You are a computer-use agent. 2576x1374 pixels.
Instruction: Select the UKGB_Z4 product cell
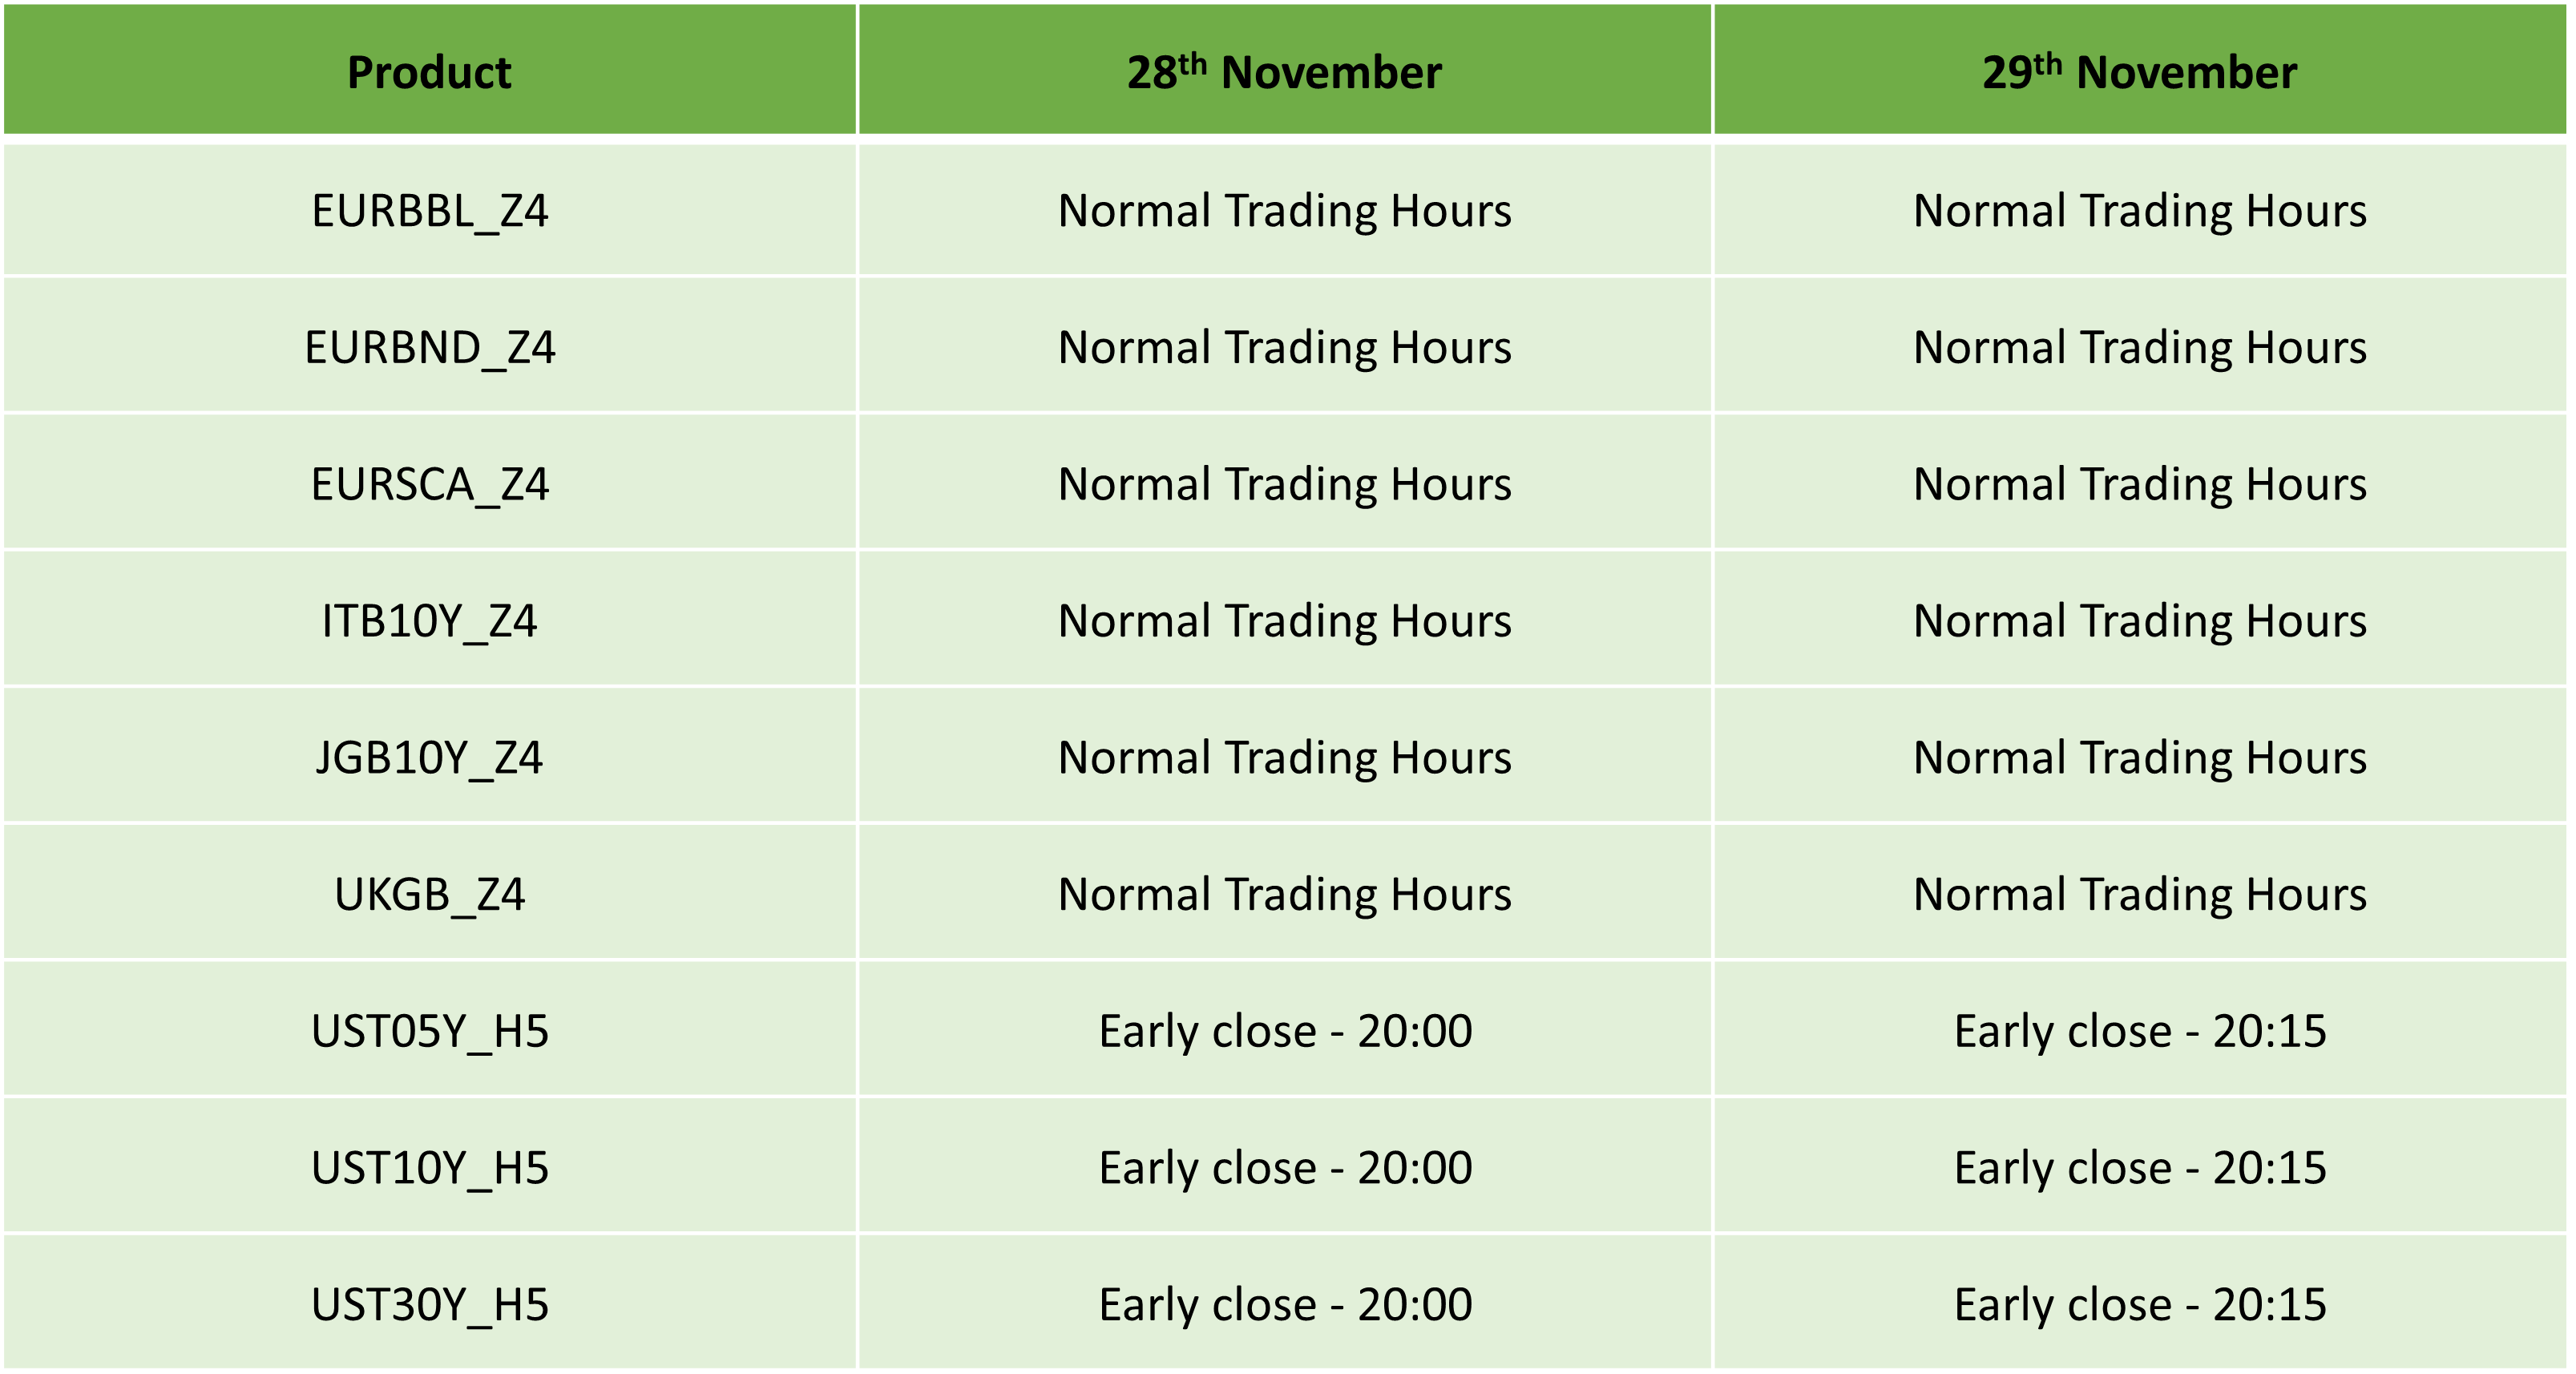(x=430, y=894)
